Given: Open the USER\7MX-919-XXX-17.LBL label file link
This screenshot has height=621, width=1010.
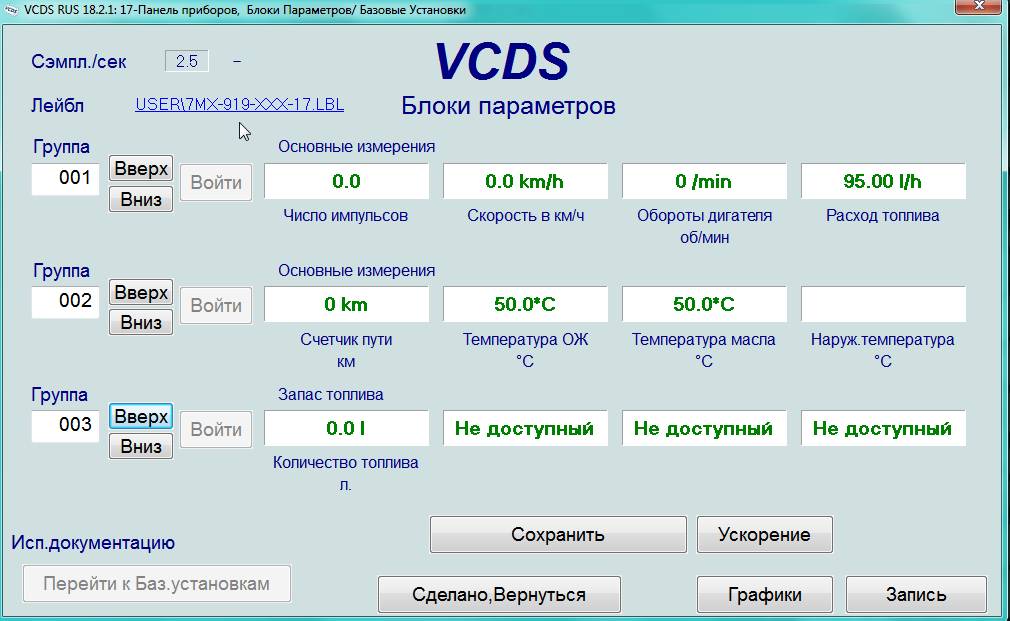Looking at the screenshot, I should [239, 104].
